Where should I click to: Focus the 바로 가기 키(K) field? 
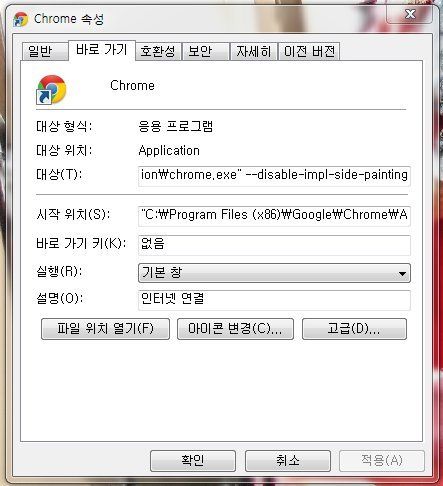274,244
